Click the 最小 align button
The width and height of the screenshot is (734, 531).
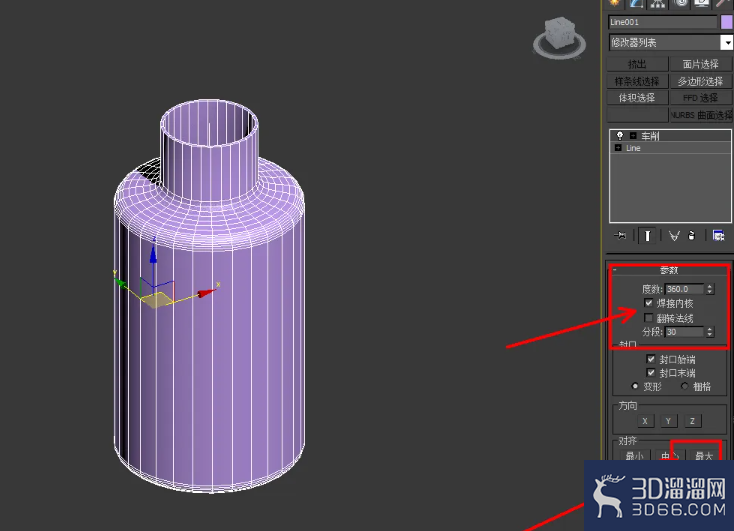tap(634, 455)
